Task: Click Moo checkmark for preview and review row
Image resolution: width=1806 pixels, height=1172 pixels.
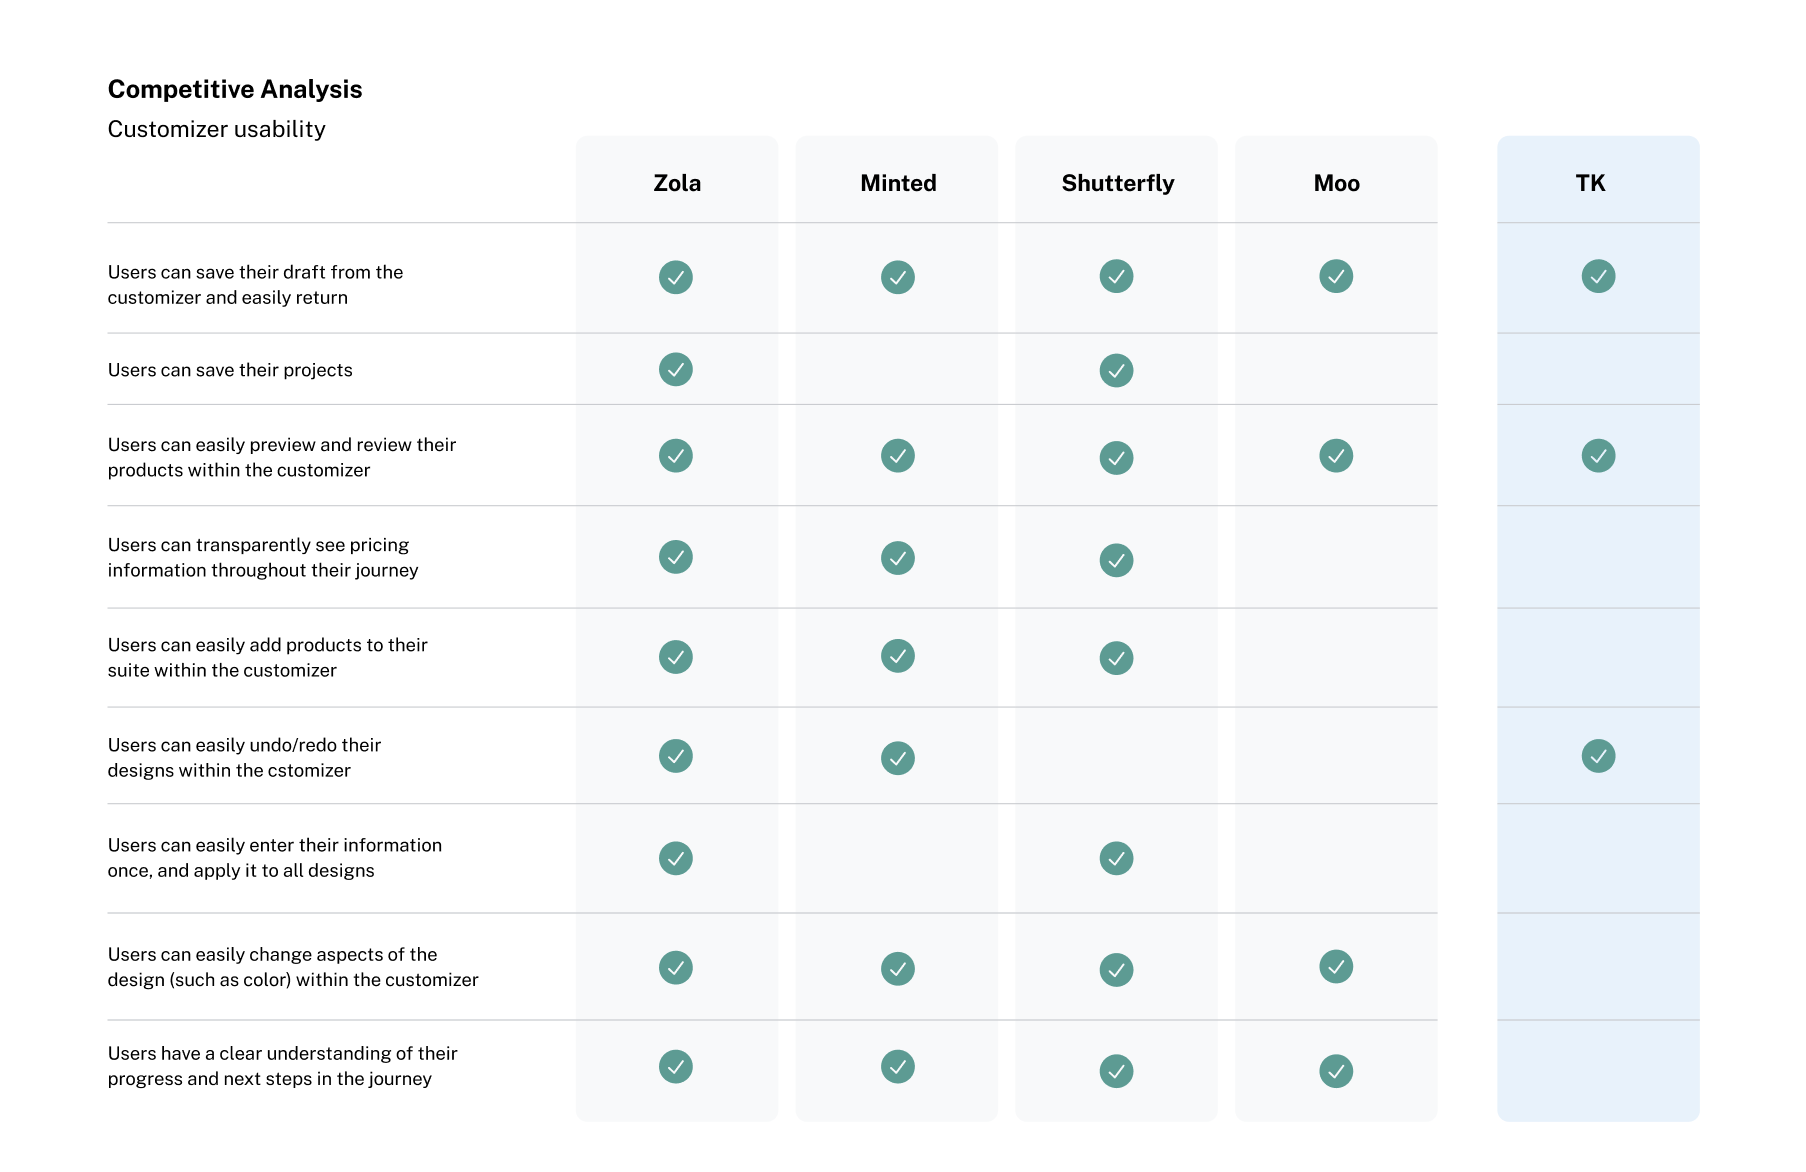Action: click(x=1336, y=456)
